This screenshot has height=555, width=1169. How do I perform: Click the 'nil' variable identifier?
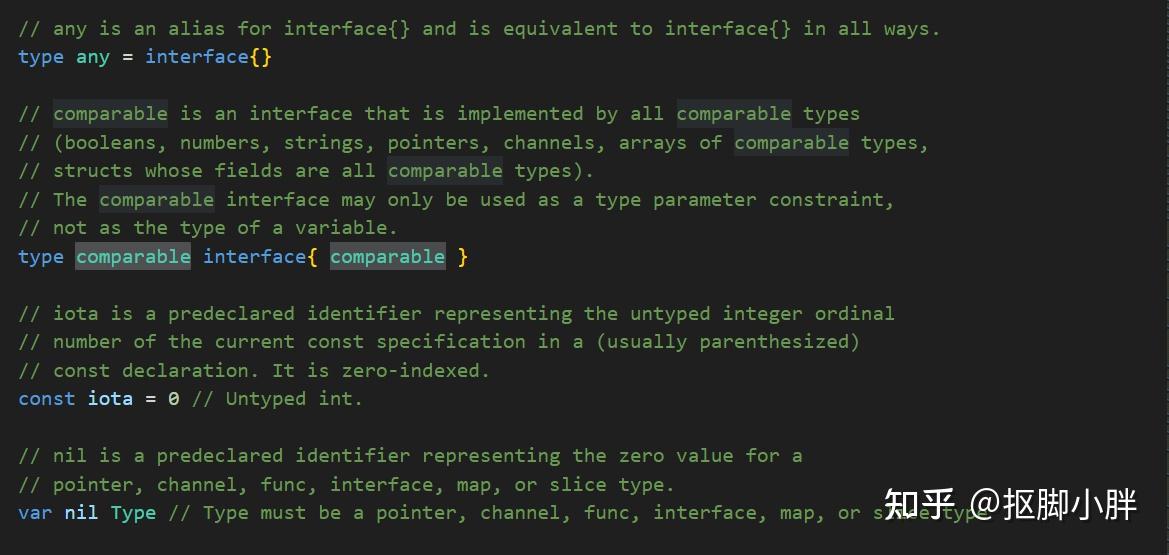81,513
